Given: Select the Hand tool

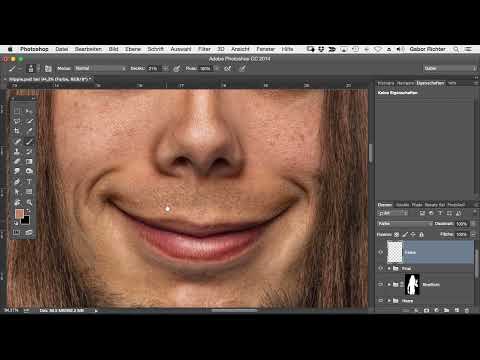Looking at the screenshot, I should [17, 202].
